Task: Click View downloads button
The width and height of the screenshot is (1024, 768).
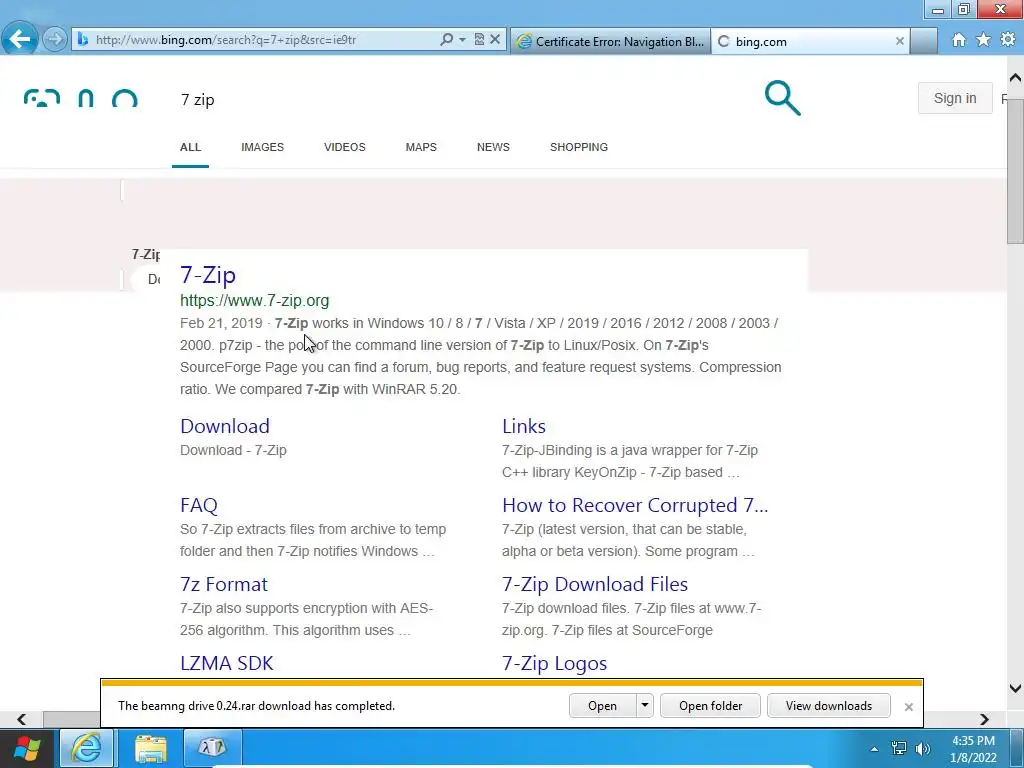Action: (x=829, y=706)
